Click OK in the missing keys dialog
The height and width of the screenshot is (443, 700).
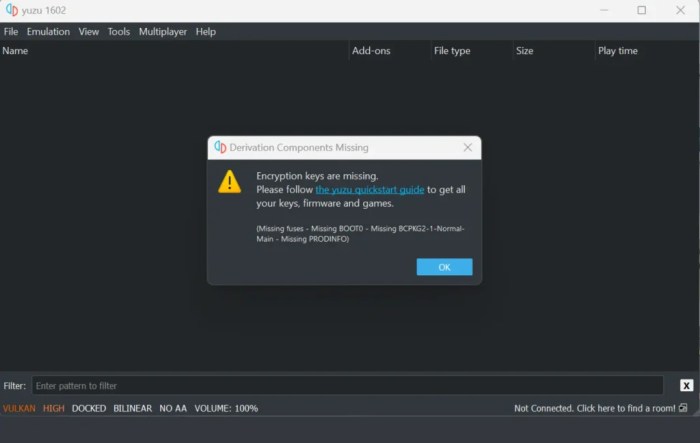tap(444, 267)
